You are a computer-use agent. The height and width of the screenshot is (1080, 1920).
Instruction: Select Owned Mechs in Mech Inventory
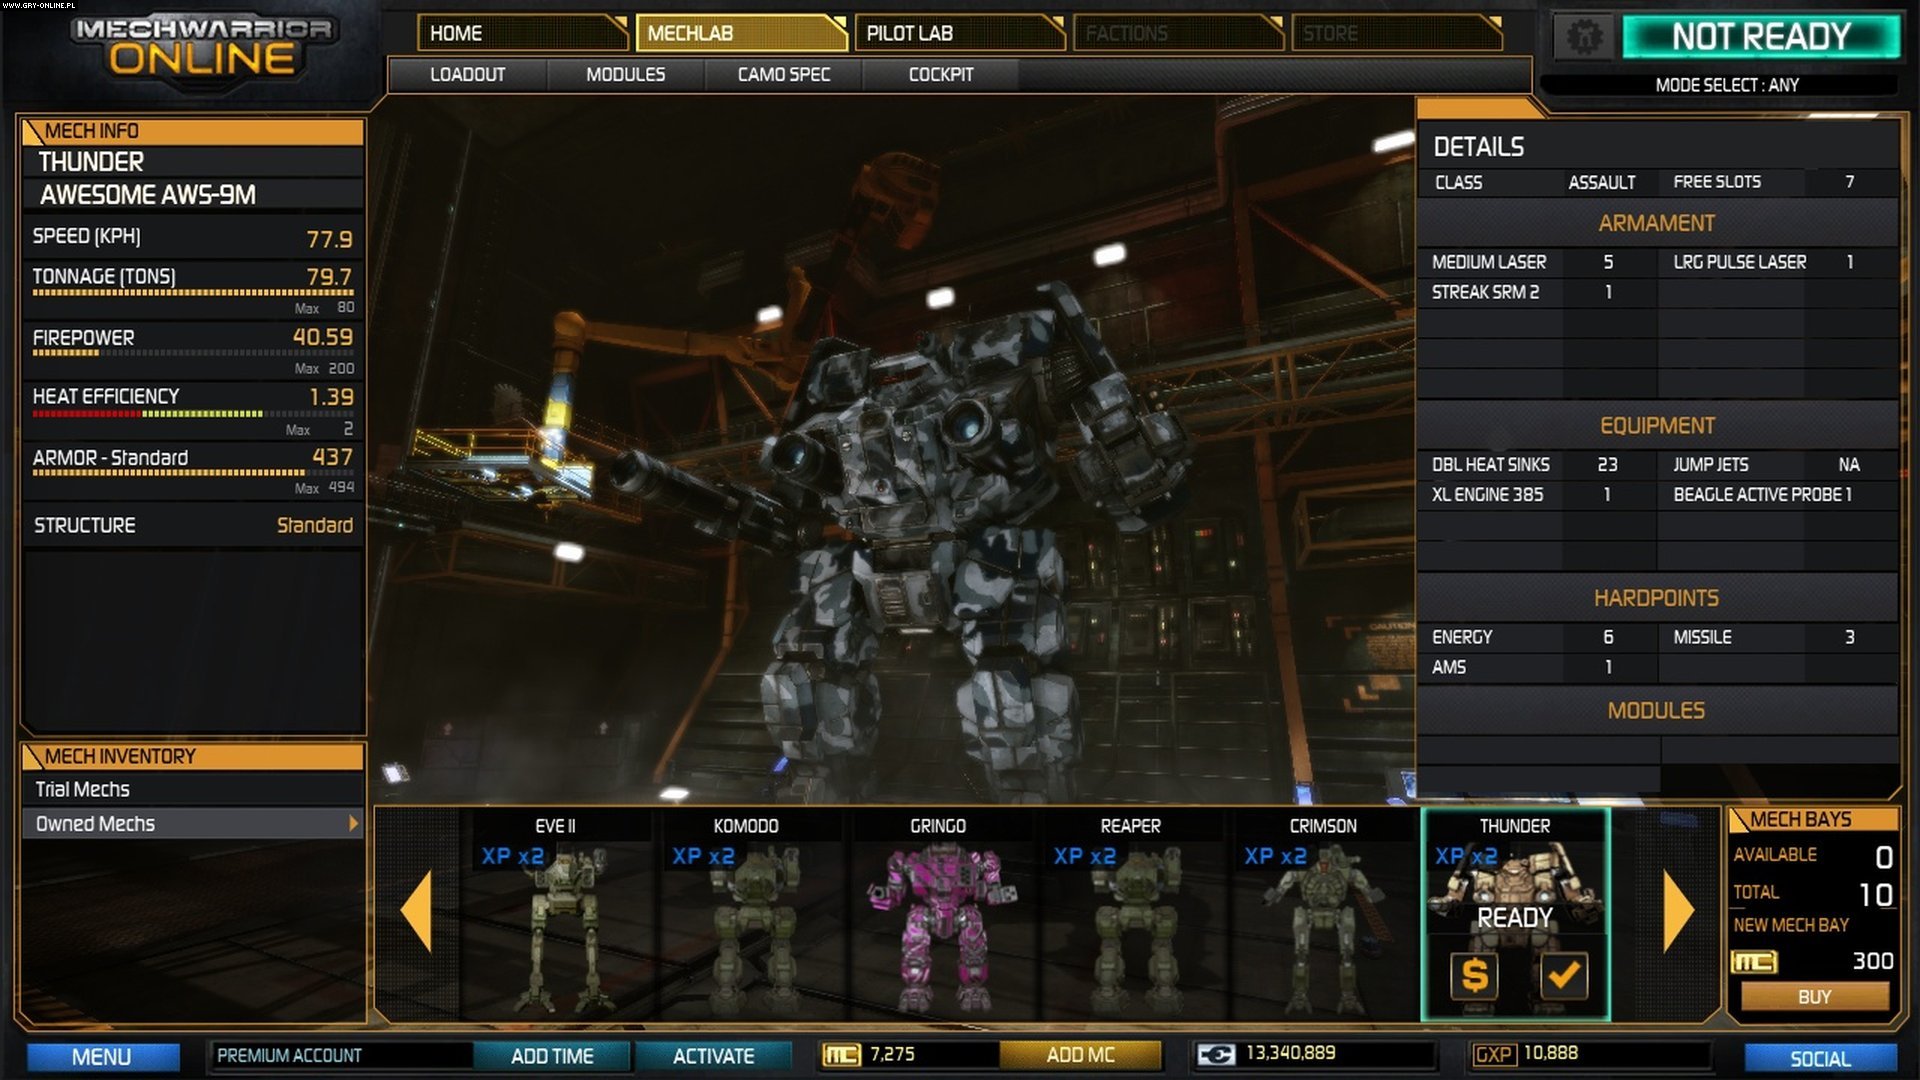click(x=192, y=823)
